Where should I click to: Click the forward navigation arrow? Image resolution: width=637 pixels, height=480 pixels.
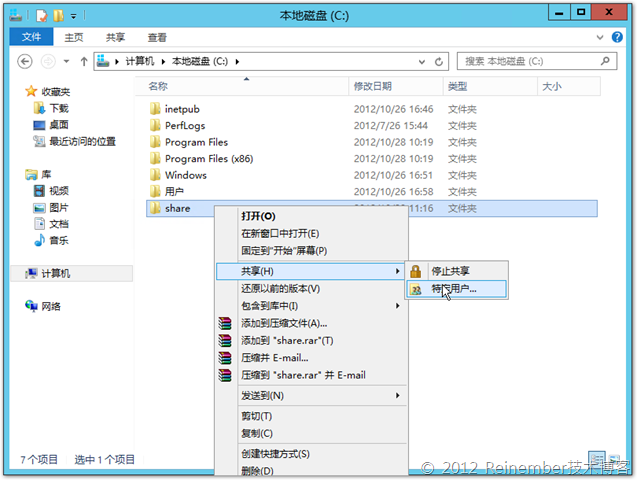[48, 62]
